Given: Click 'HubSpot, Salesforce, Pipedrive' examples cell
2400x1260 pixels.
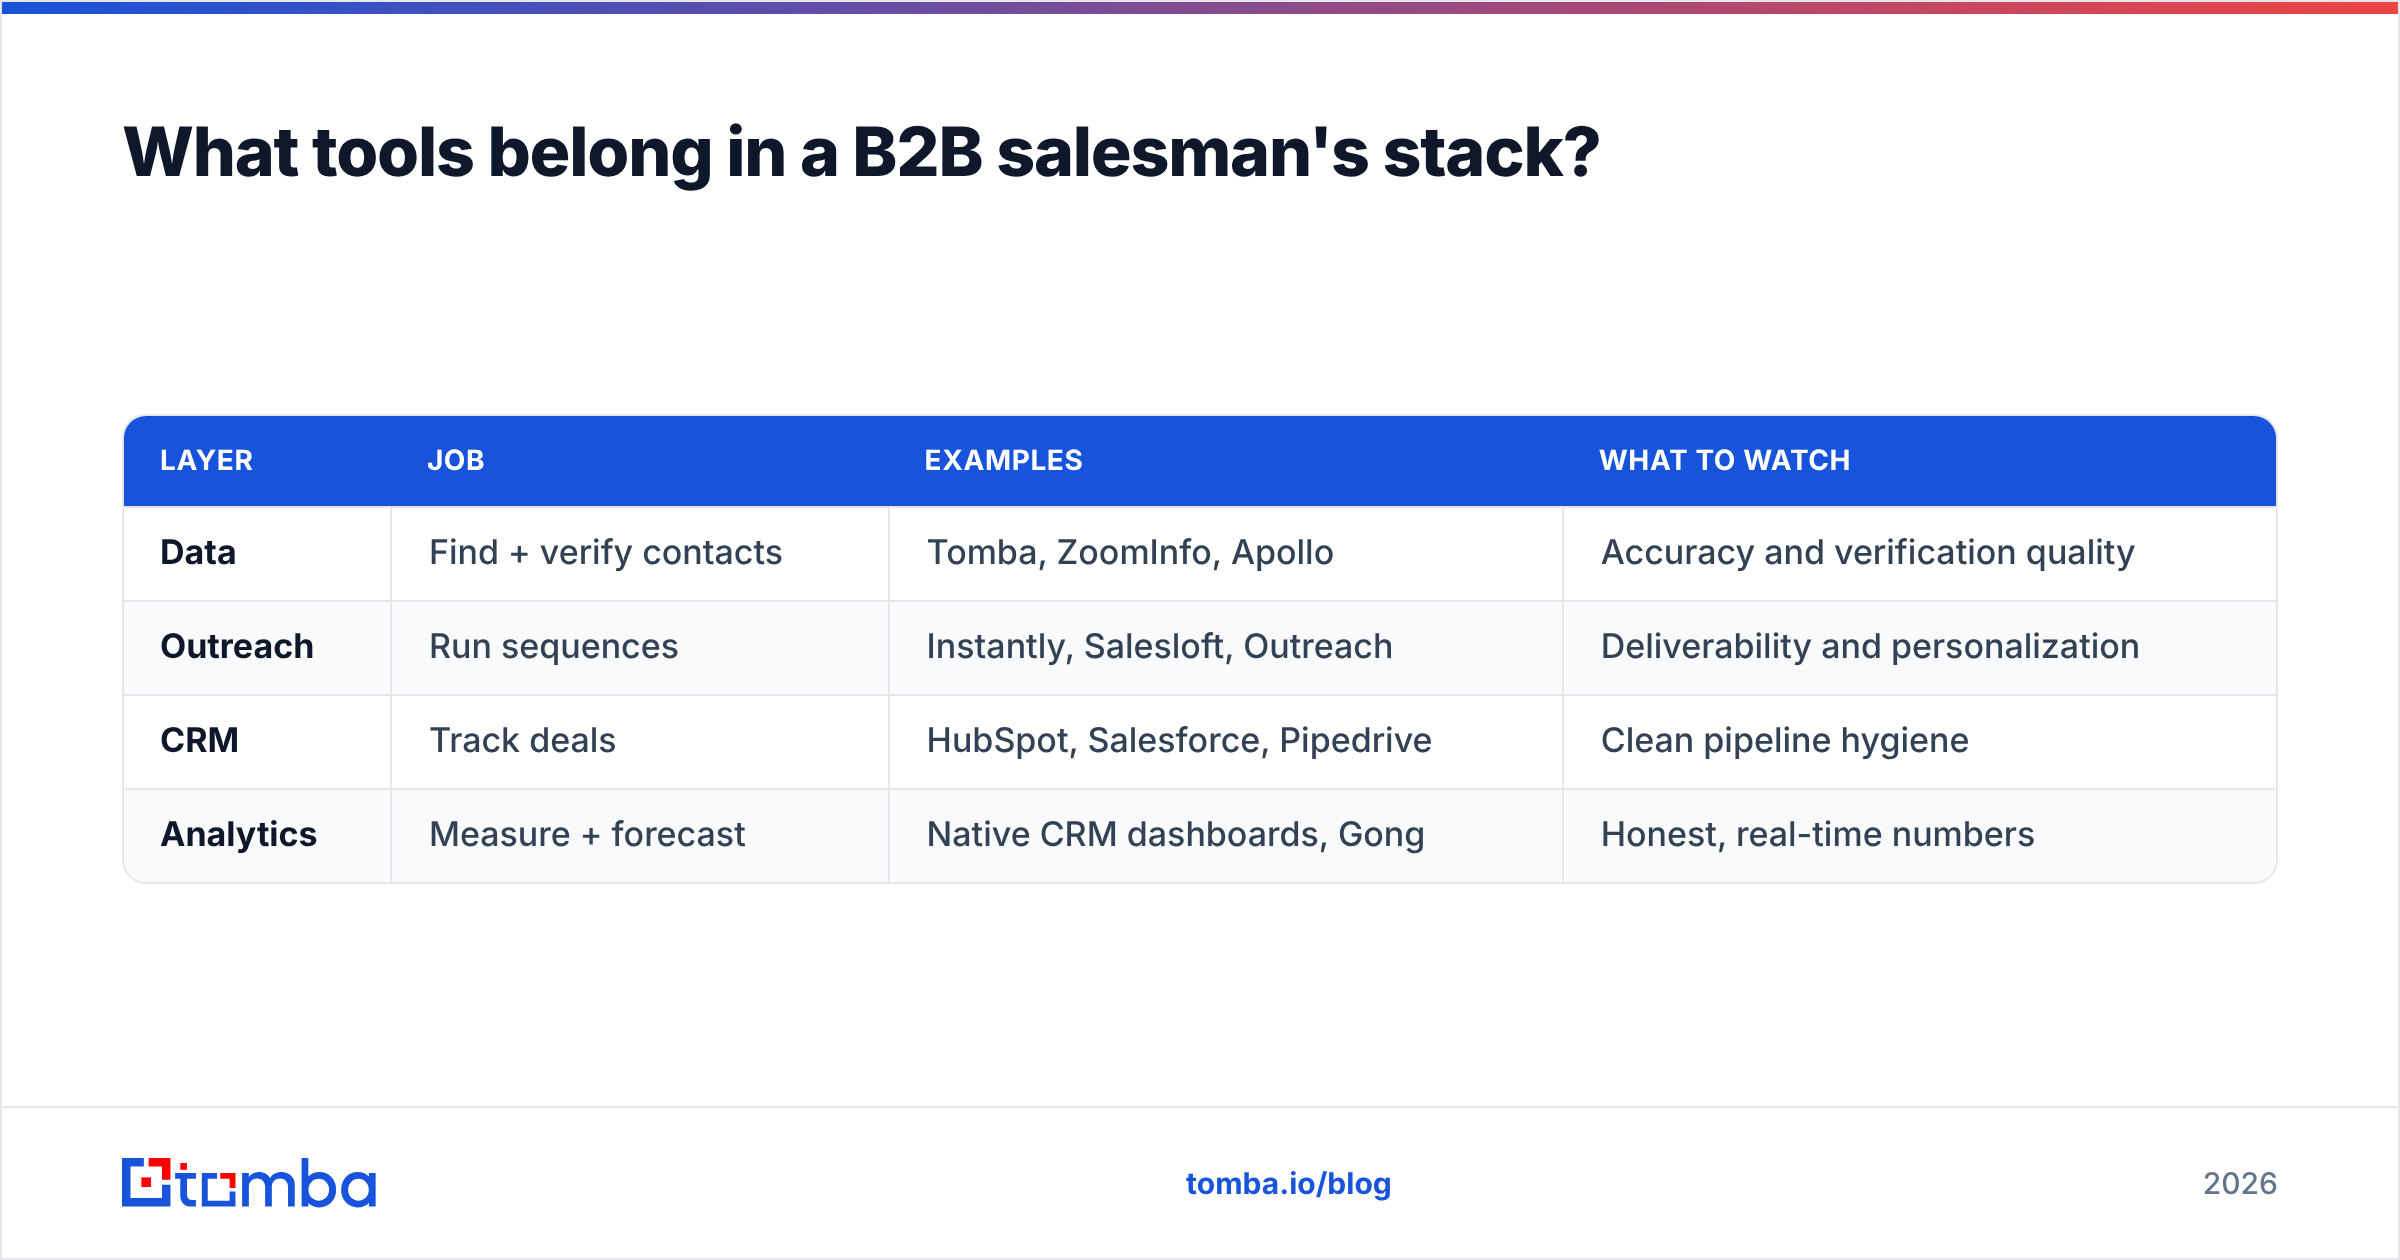Looking at the screenshot, I should [x=1226, y=741].
